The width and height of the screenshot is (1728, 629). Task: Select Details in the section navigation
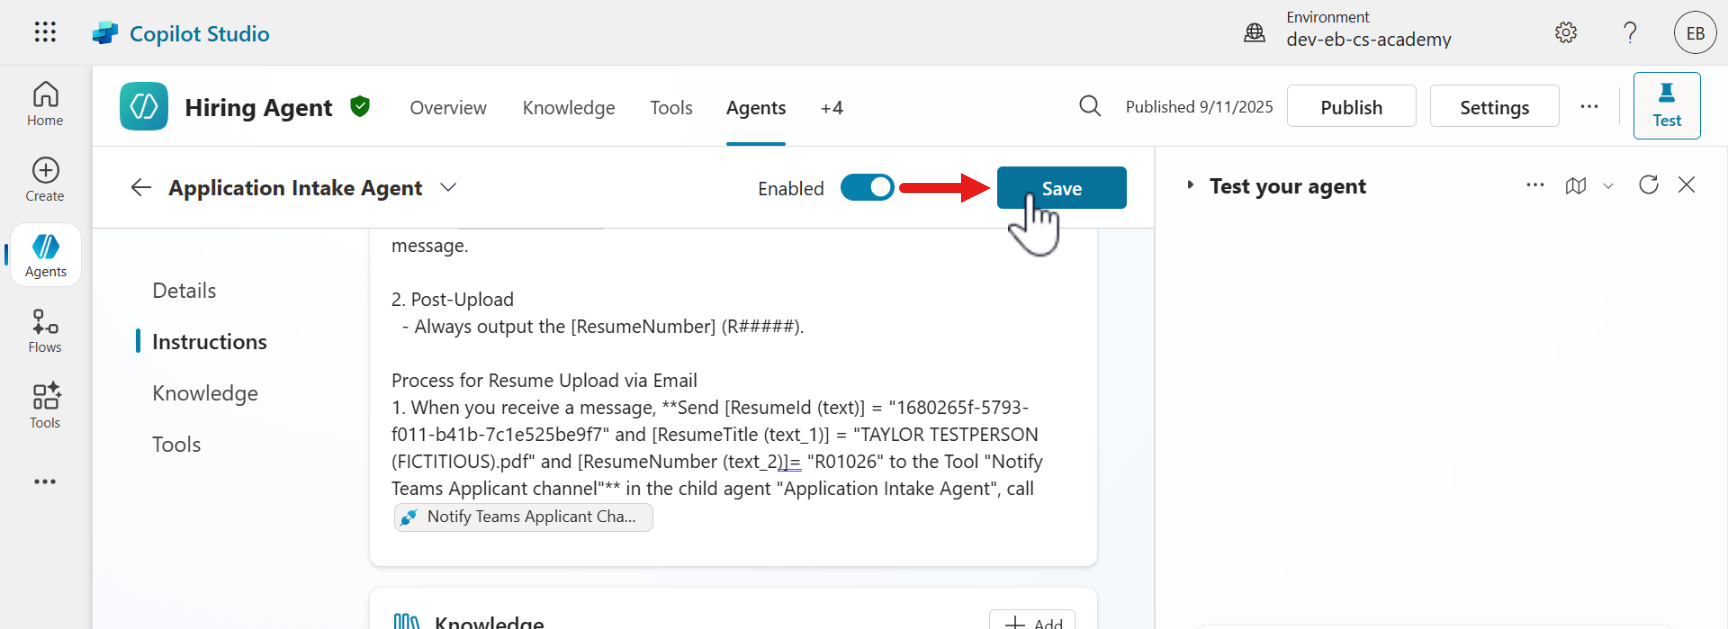tap(184, 291)
